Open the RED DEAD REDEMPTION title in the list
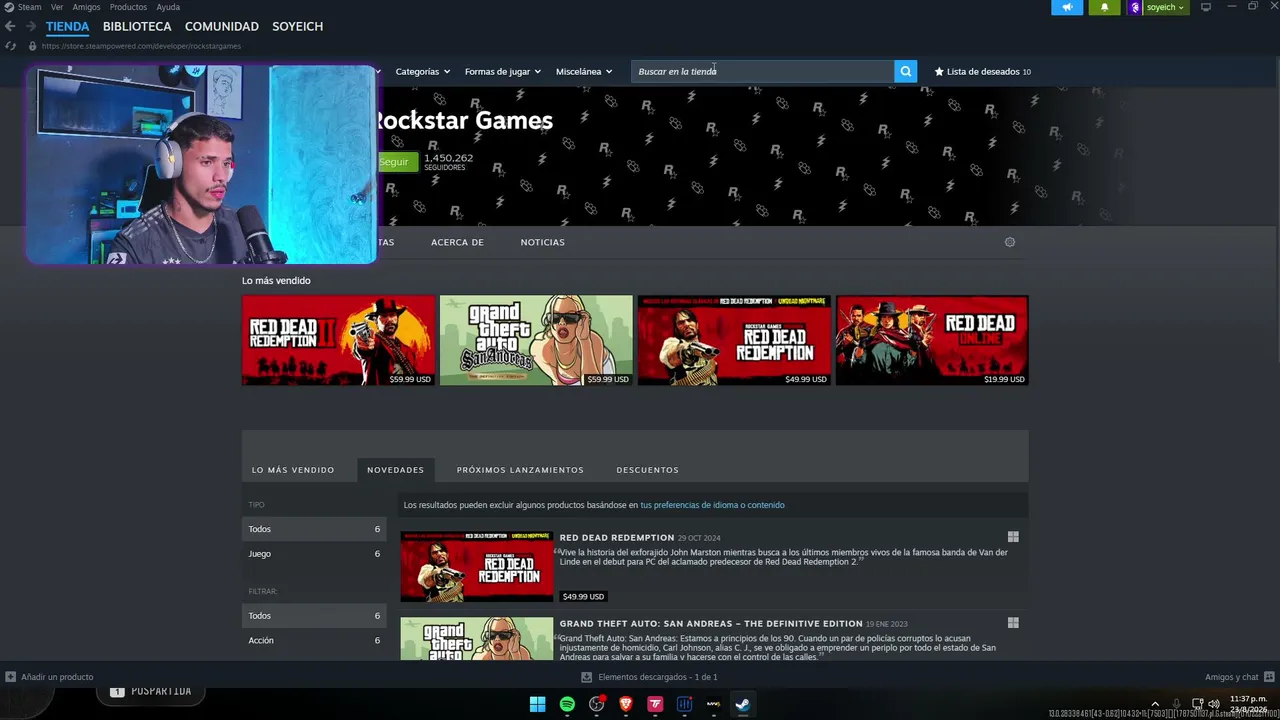Screen dimensions: 1280x720 click(x=616, y=538)
